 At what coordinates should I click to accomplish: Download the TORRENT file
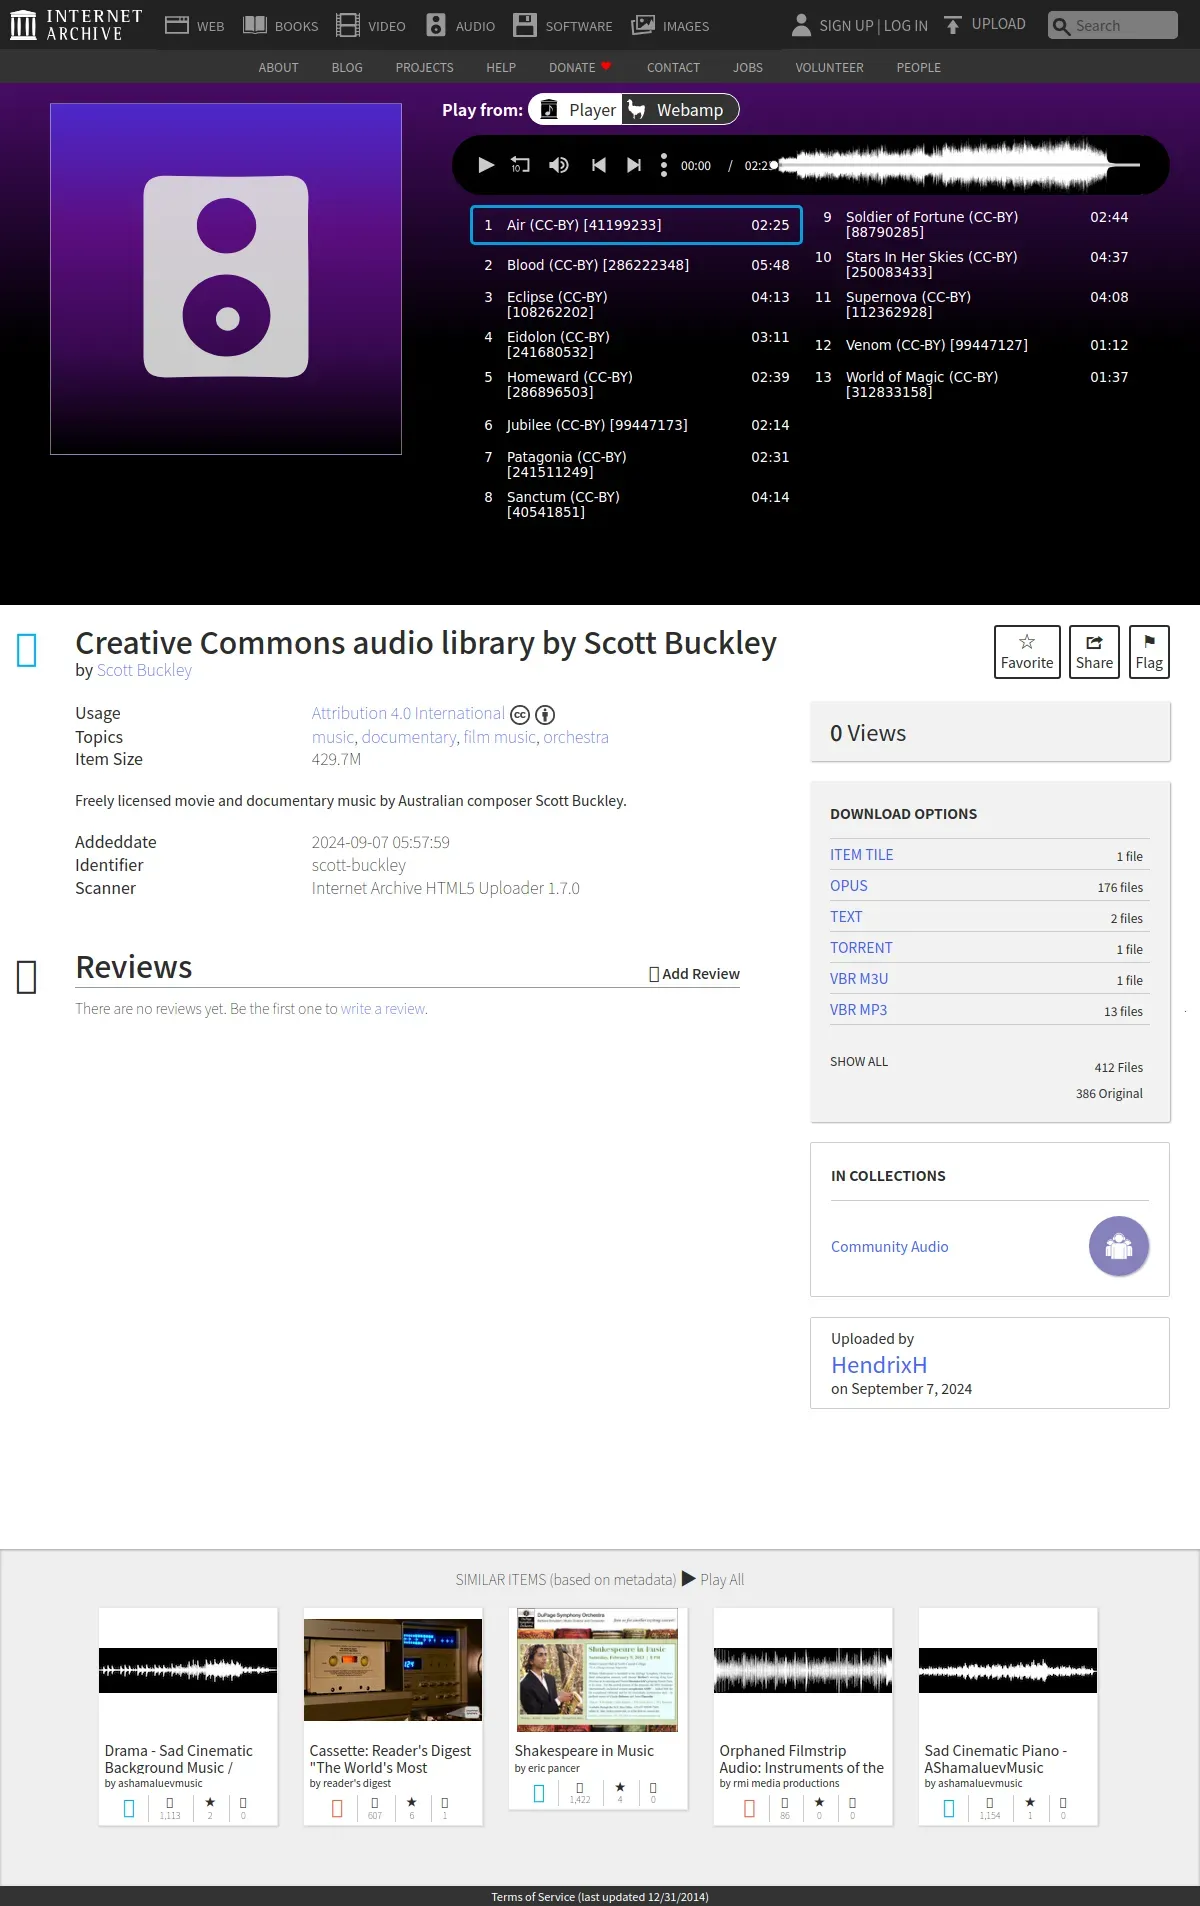861,948
